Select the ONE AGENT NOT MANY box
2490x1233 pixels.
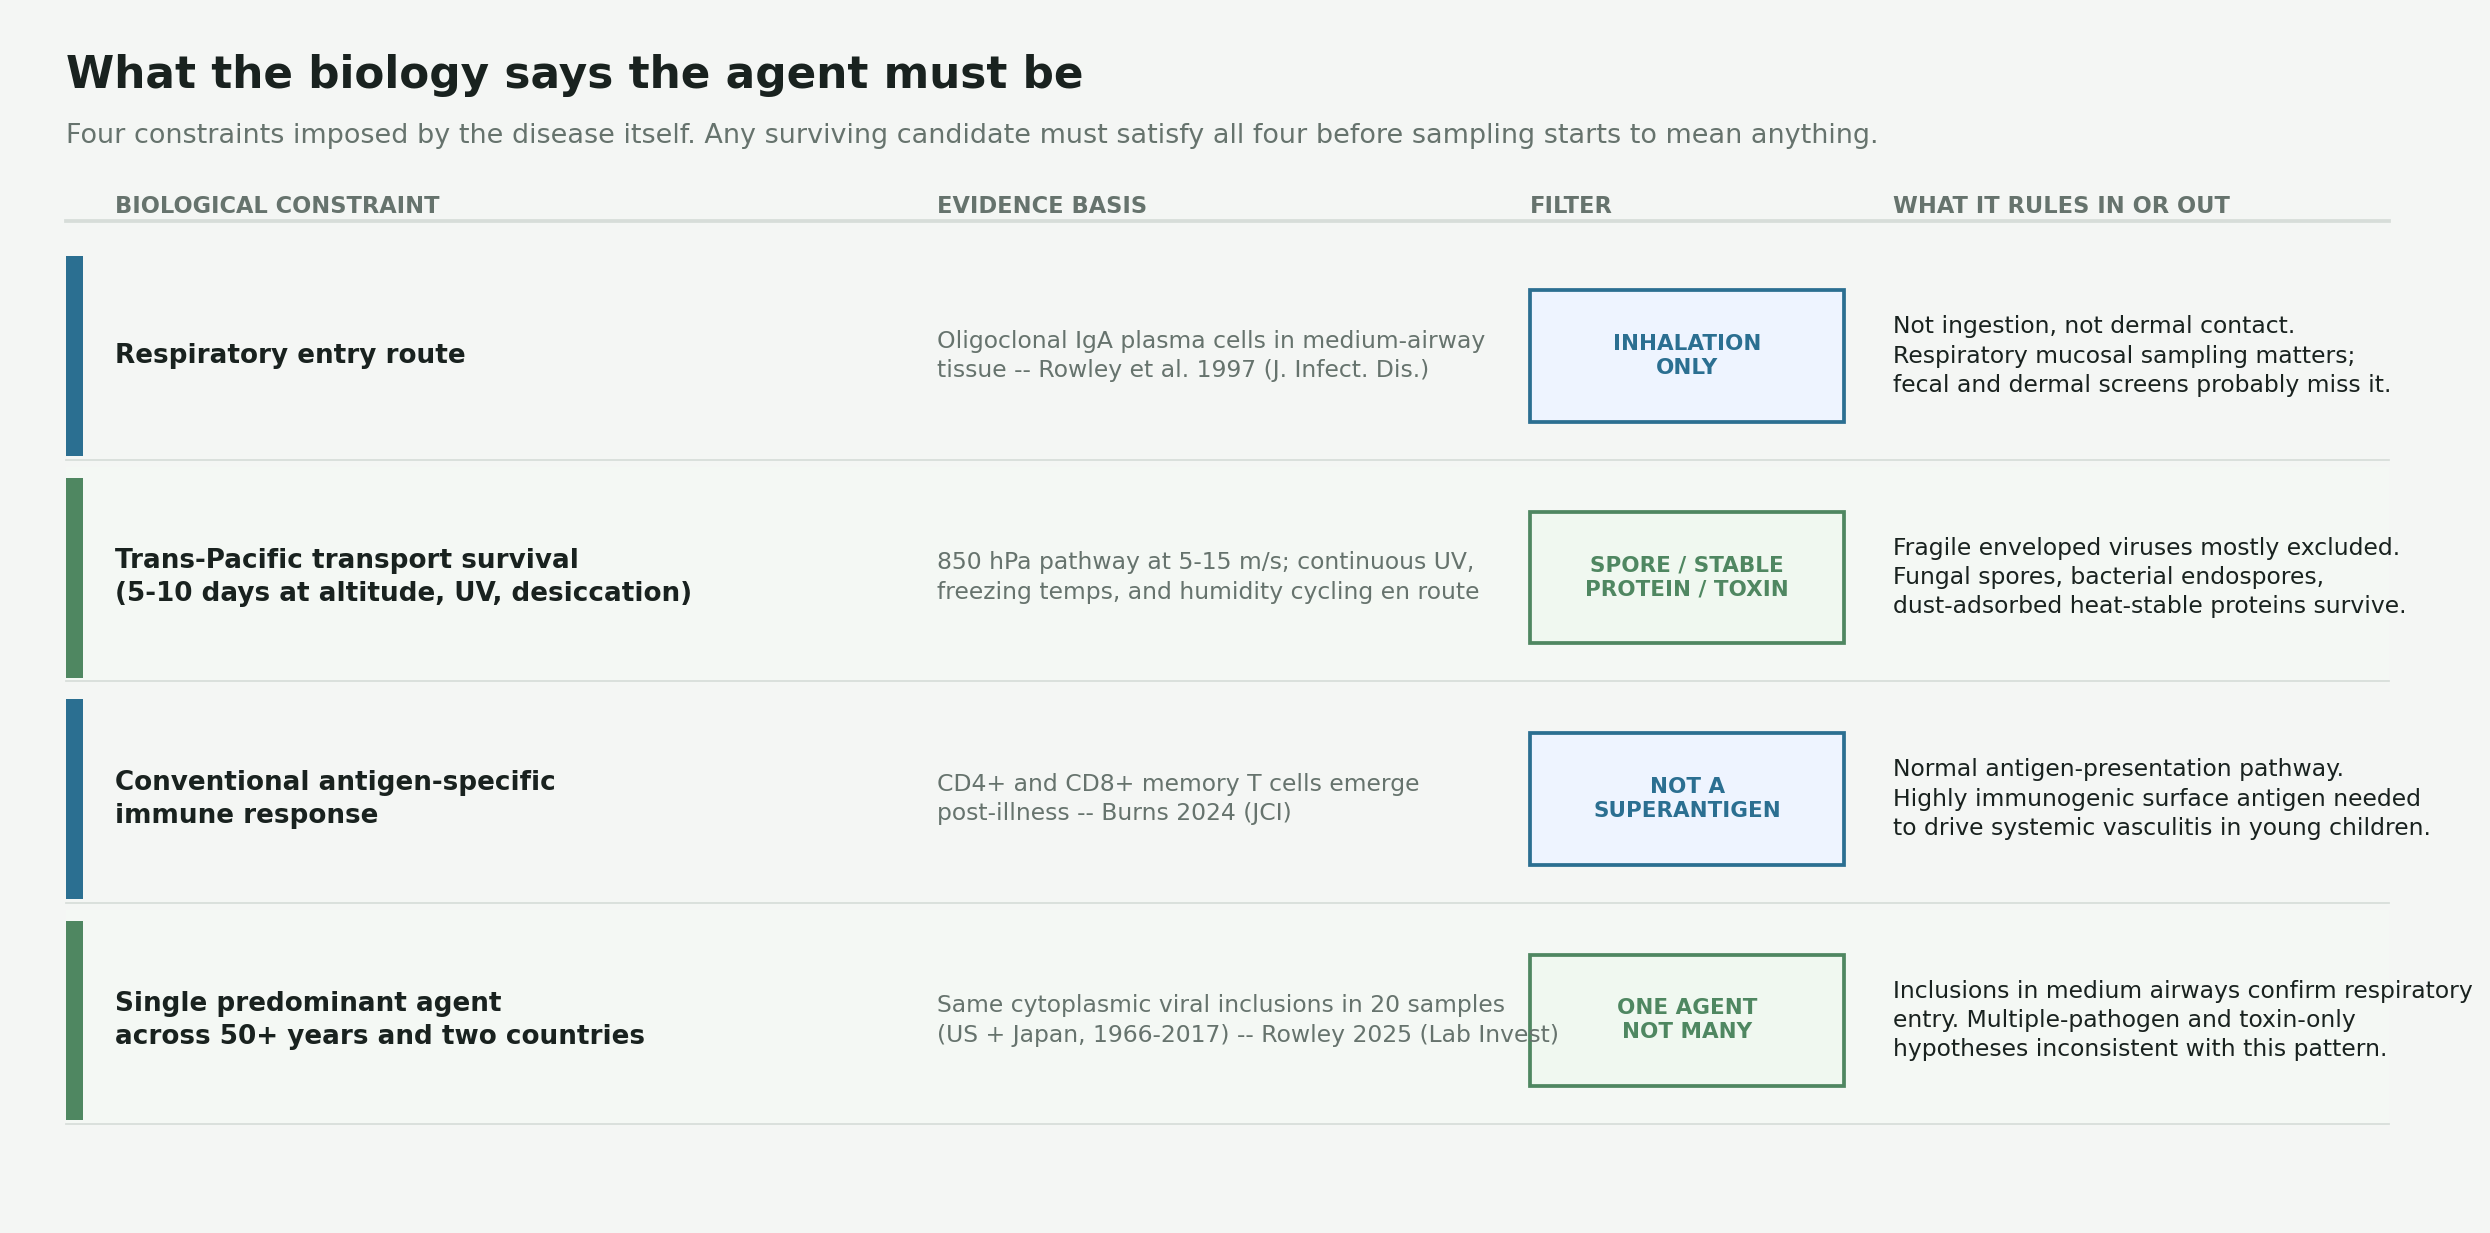tap(1686, 1020)
